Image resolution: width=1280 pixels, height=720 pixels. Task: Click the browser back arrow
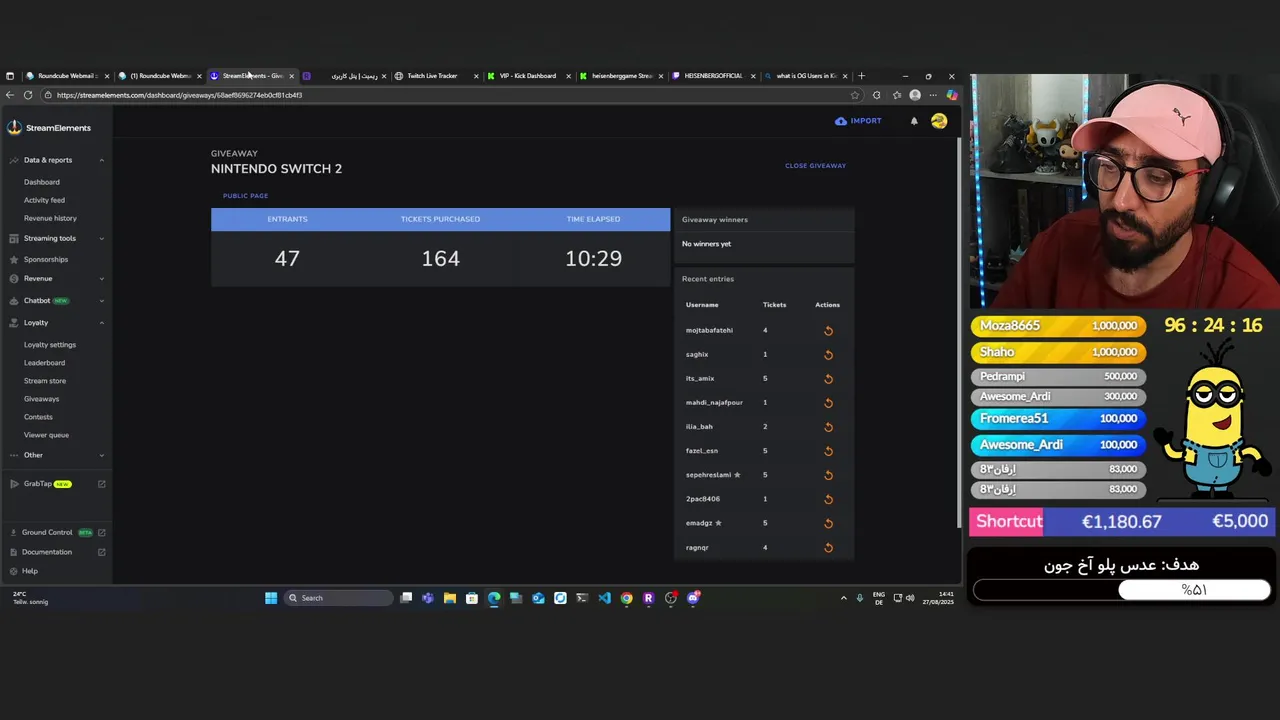(x=10, y=95)
